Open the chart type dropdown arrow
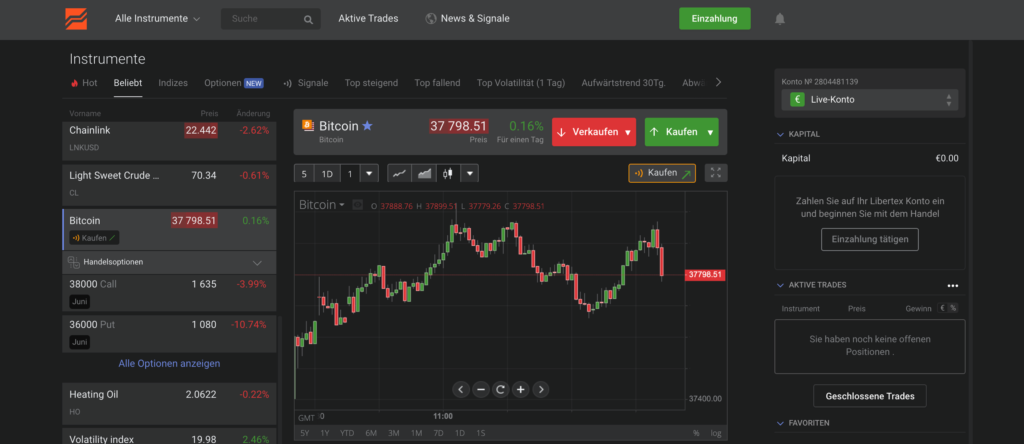Viewport: 1024px width, 444px height. click(x=470, y=174)
